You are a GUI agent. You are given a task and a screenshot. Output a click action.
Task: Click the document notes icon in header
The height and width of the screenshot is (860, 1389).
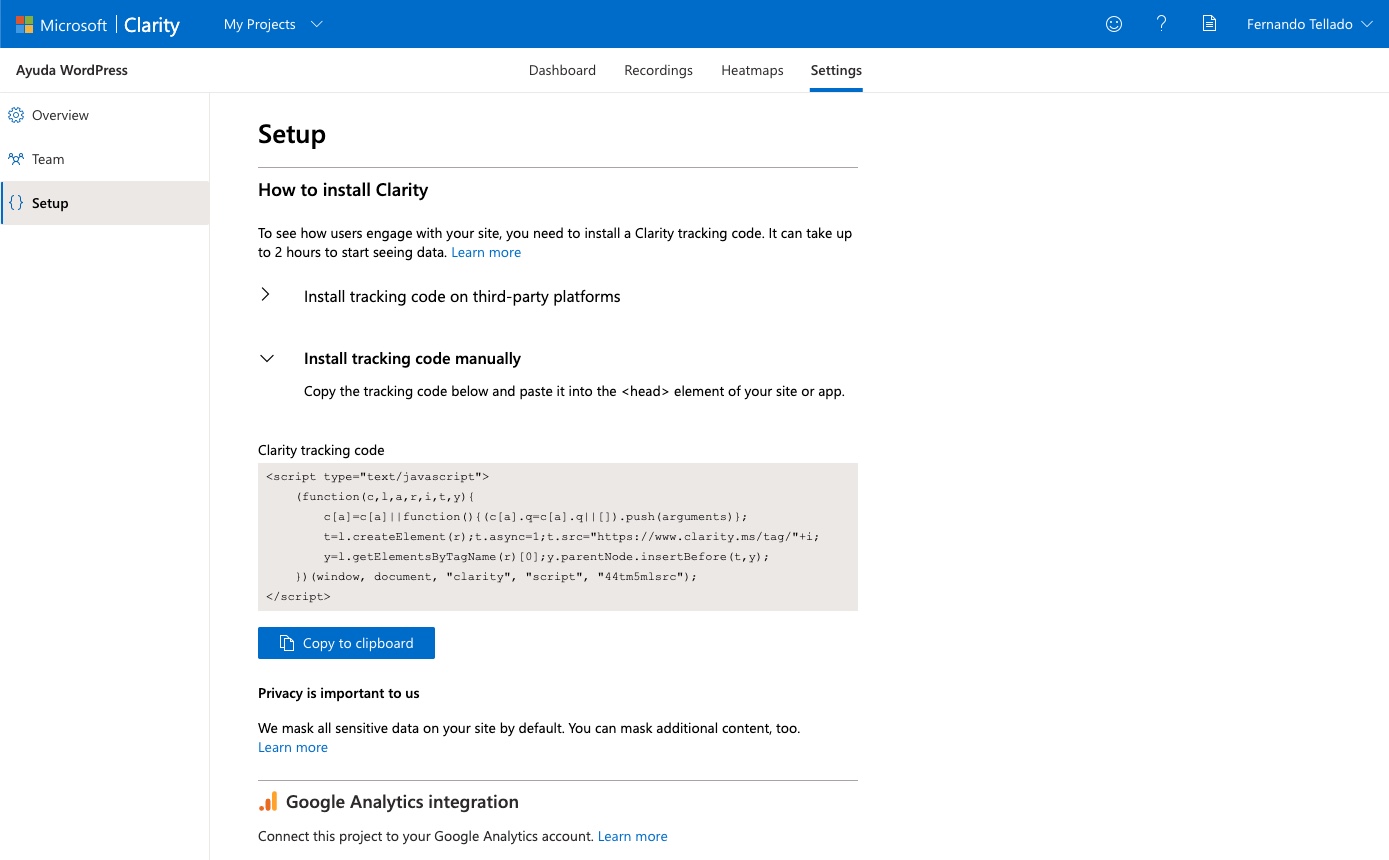coord(1209,24)
